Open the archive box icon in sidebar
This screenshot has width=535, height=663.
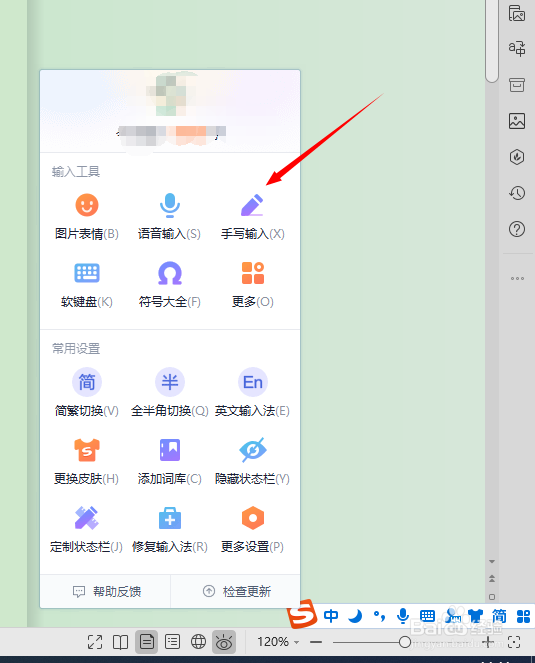pos(517,85)
